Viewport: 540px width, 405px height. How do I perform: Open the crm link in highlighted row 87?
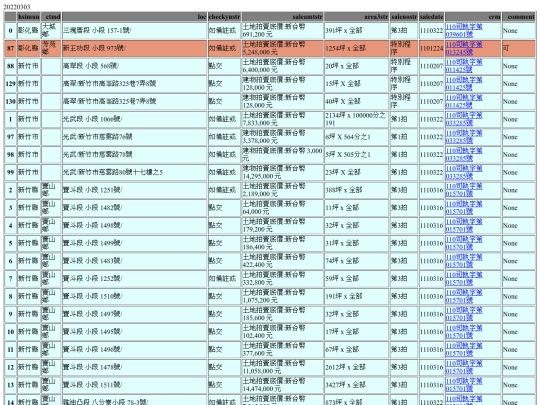(464, 48)
